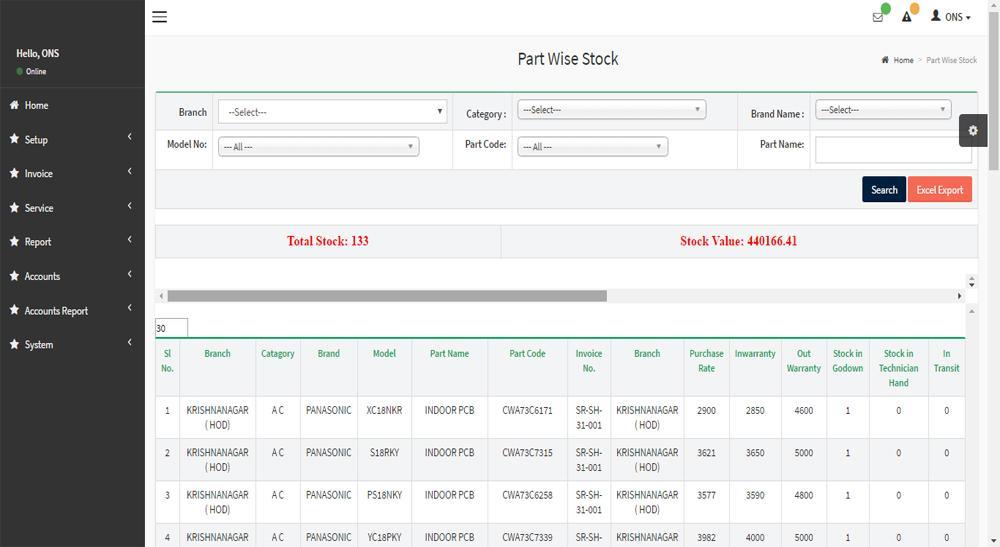Click the Excel Export button
The width and height of the screenshot is (1000, 547).
939,190
